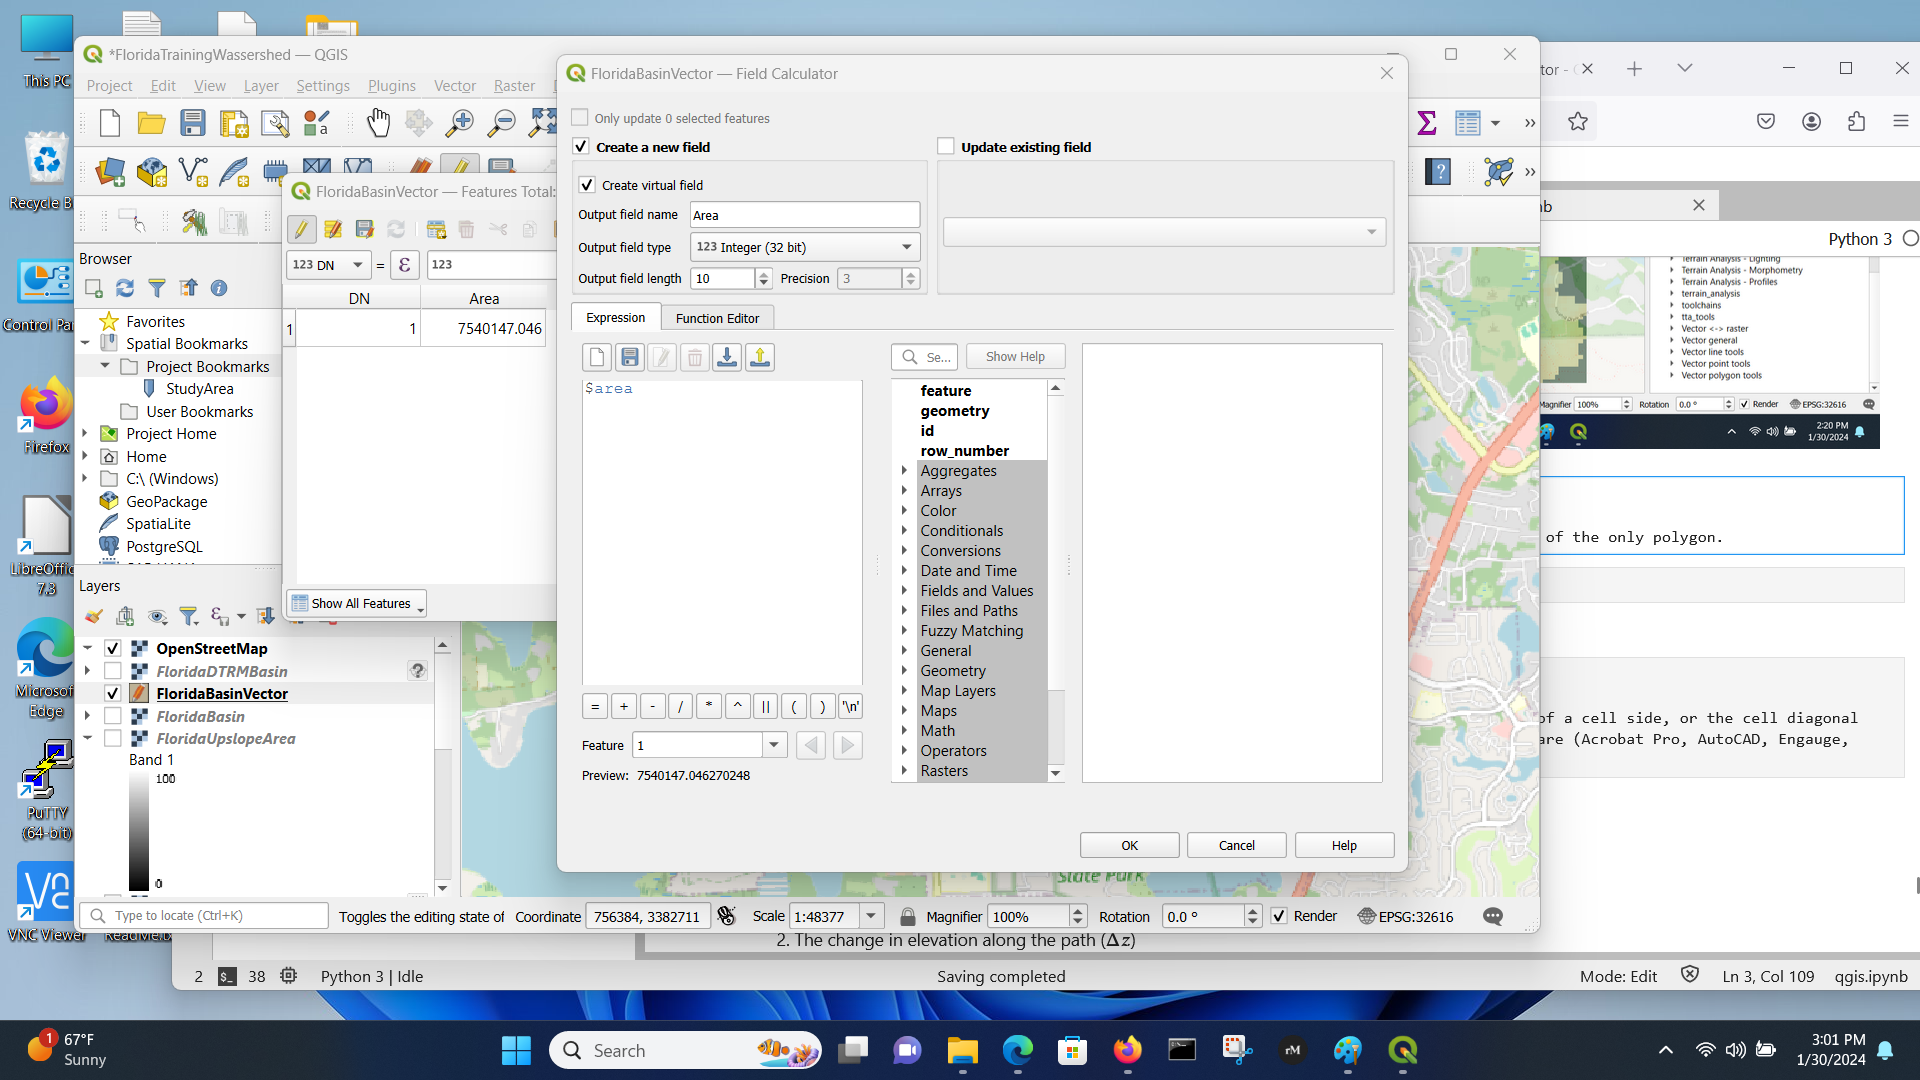Image resolution: width=1920 pixels, height=1080 pixels.
Task: Click Show All Features button
Action: pyautogui.click(x=356, y=603)
